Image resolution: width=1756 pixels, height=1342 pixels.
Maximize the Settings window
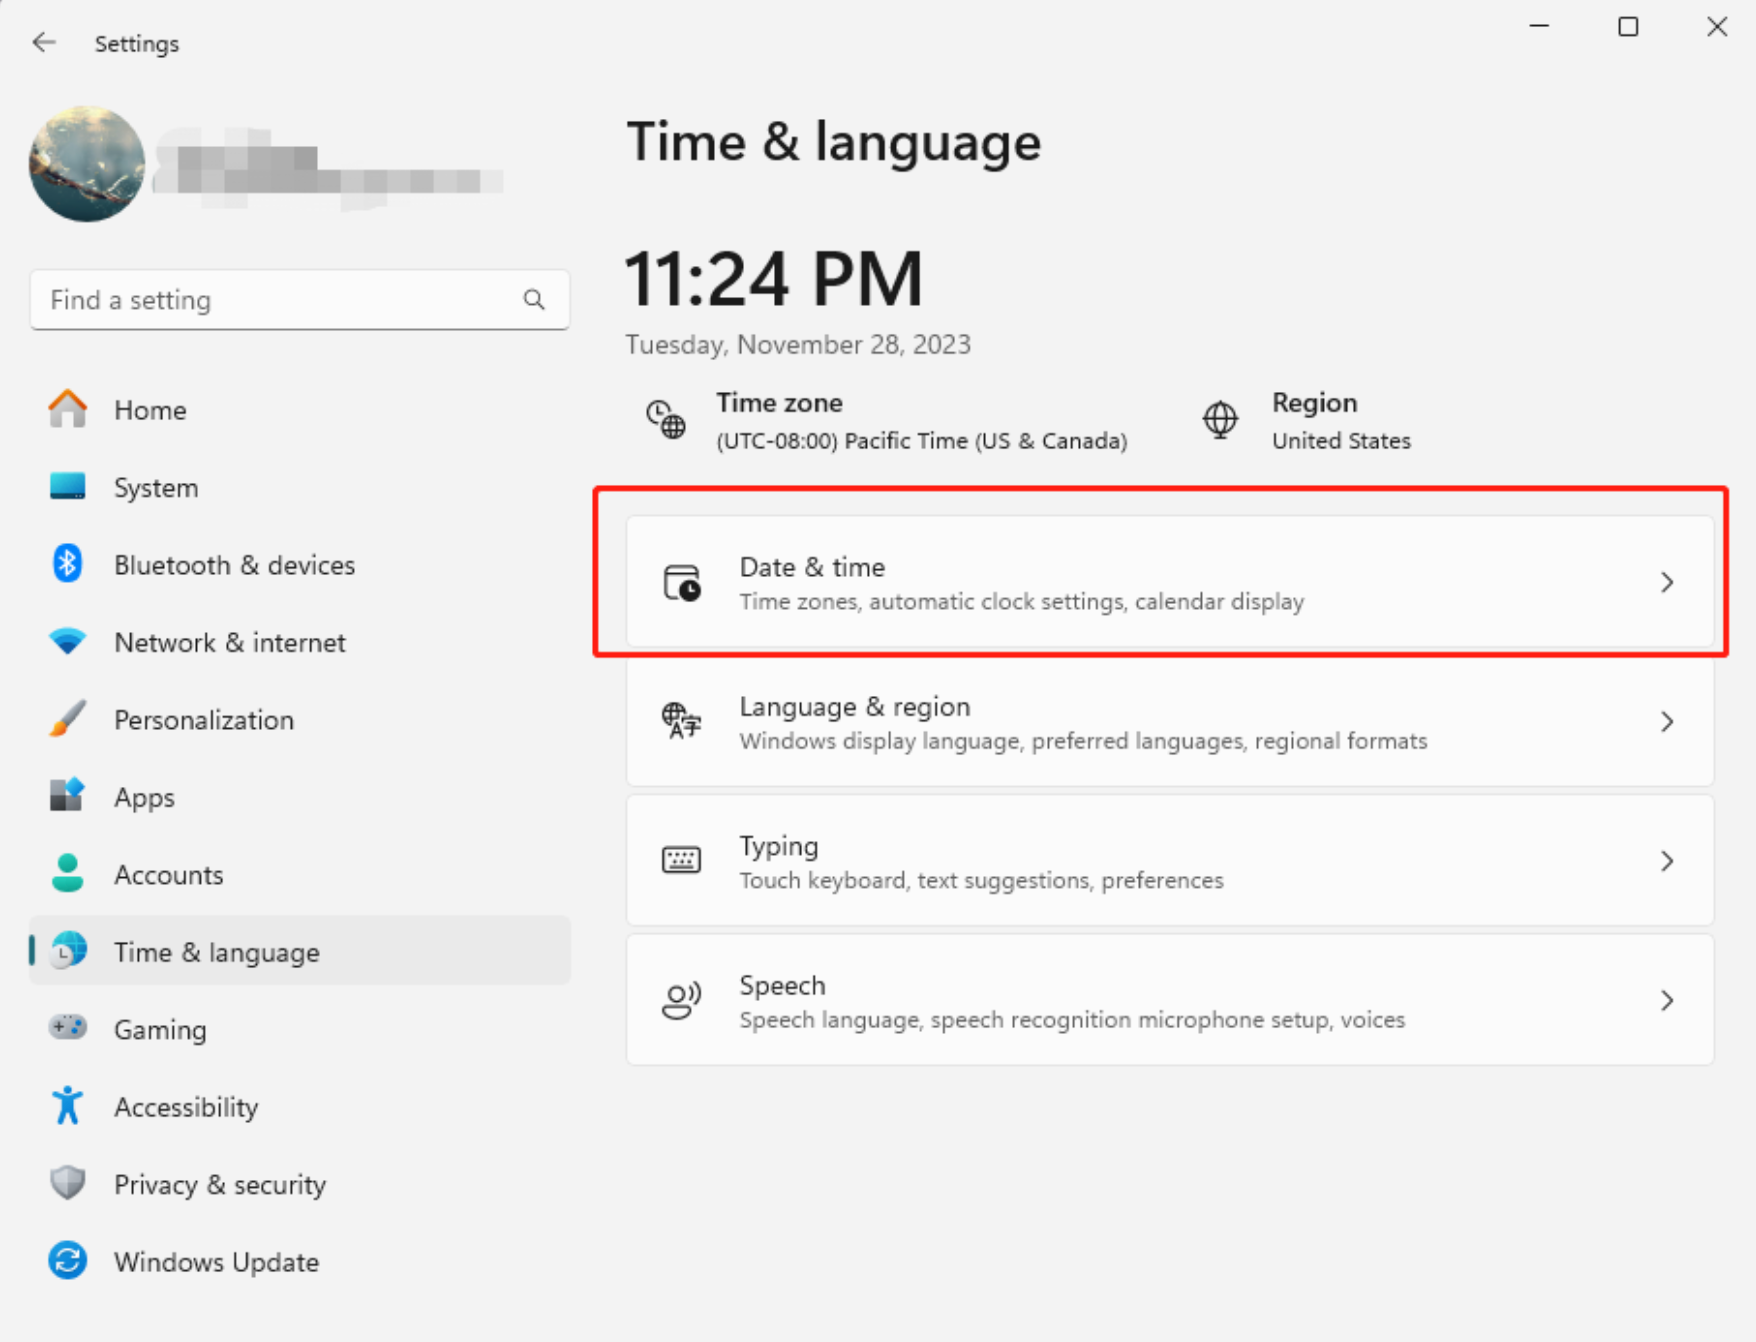click(x=1628, y=27)
